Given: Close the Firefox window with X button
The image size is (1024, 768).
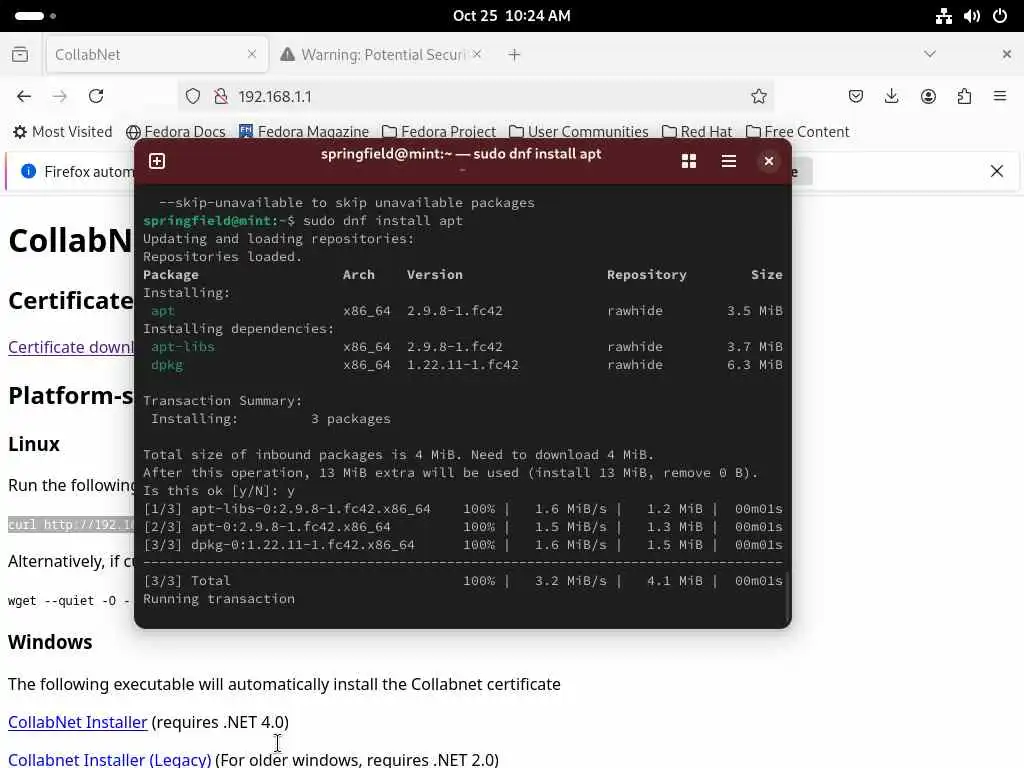Looking at the screenshot, I should pos(1006,54).
